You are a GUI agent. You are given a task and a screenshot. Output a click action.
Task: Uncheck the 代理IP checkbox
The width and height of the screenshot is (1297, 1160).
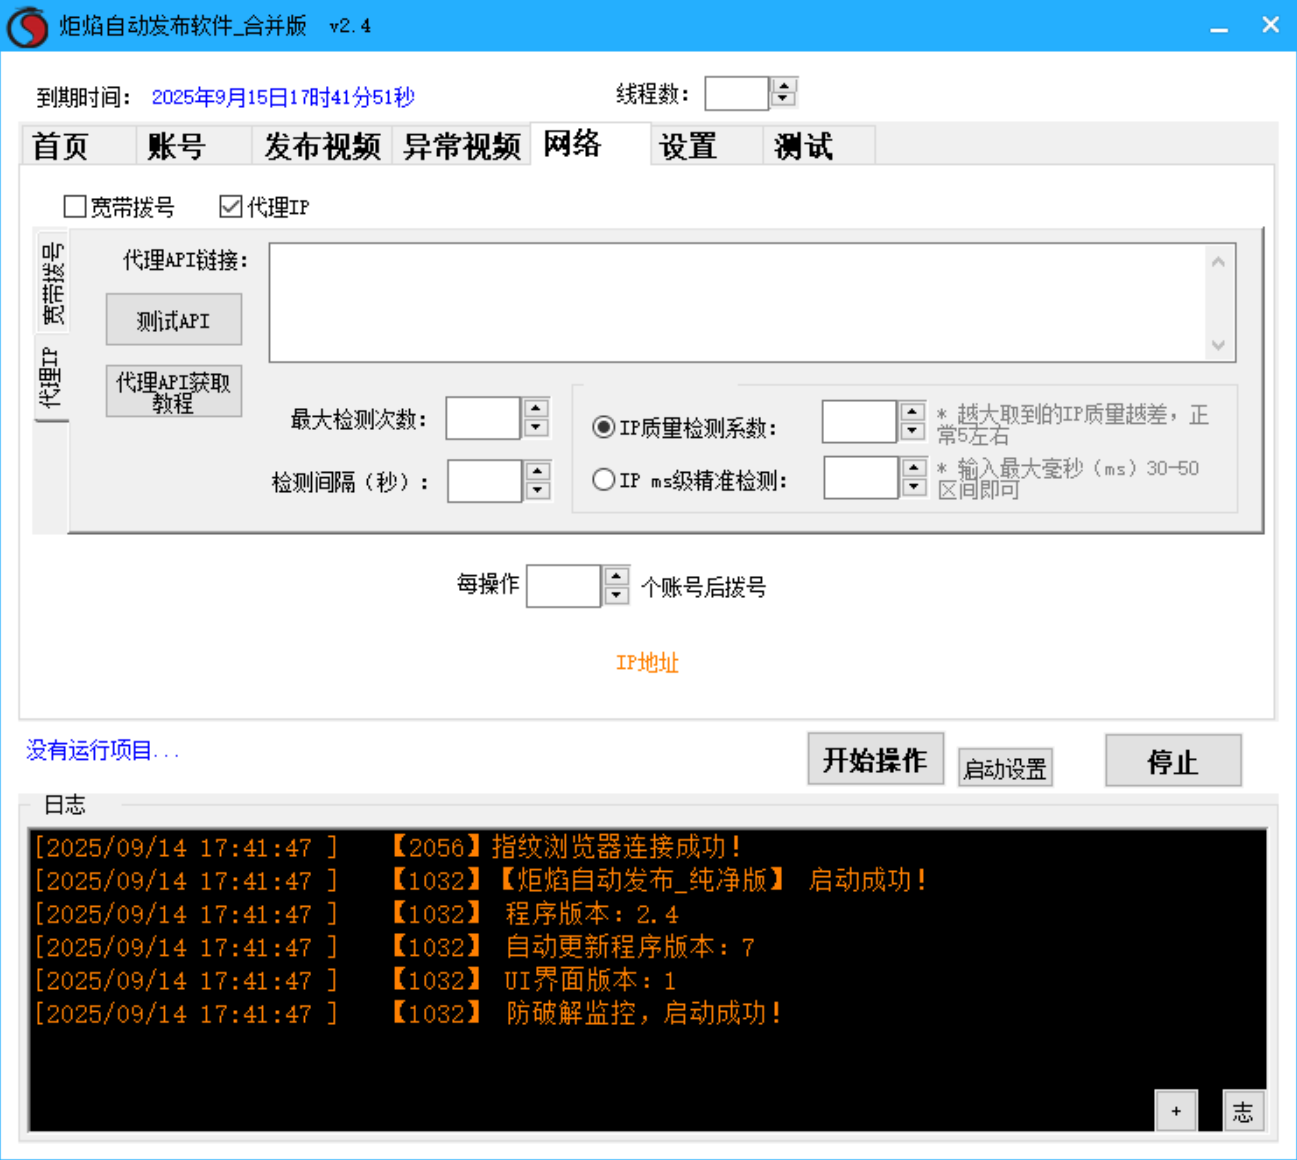coord(231,207)
